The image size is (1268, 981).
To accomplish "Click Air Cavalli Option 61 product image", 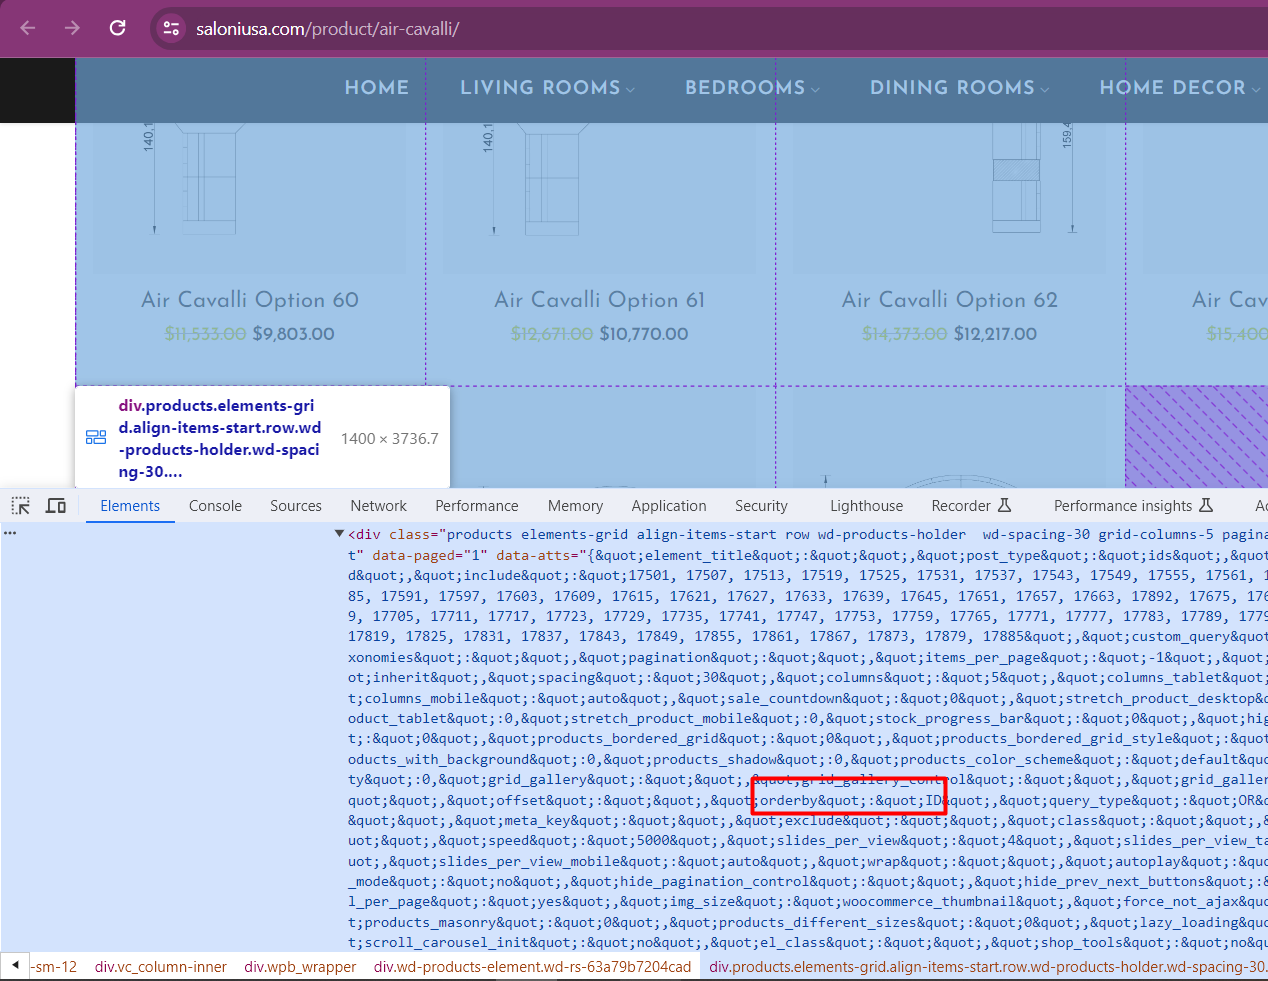I will pos(600,197).
